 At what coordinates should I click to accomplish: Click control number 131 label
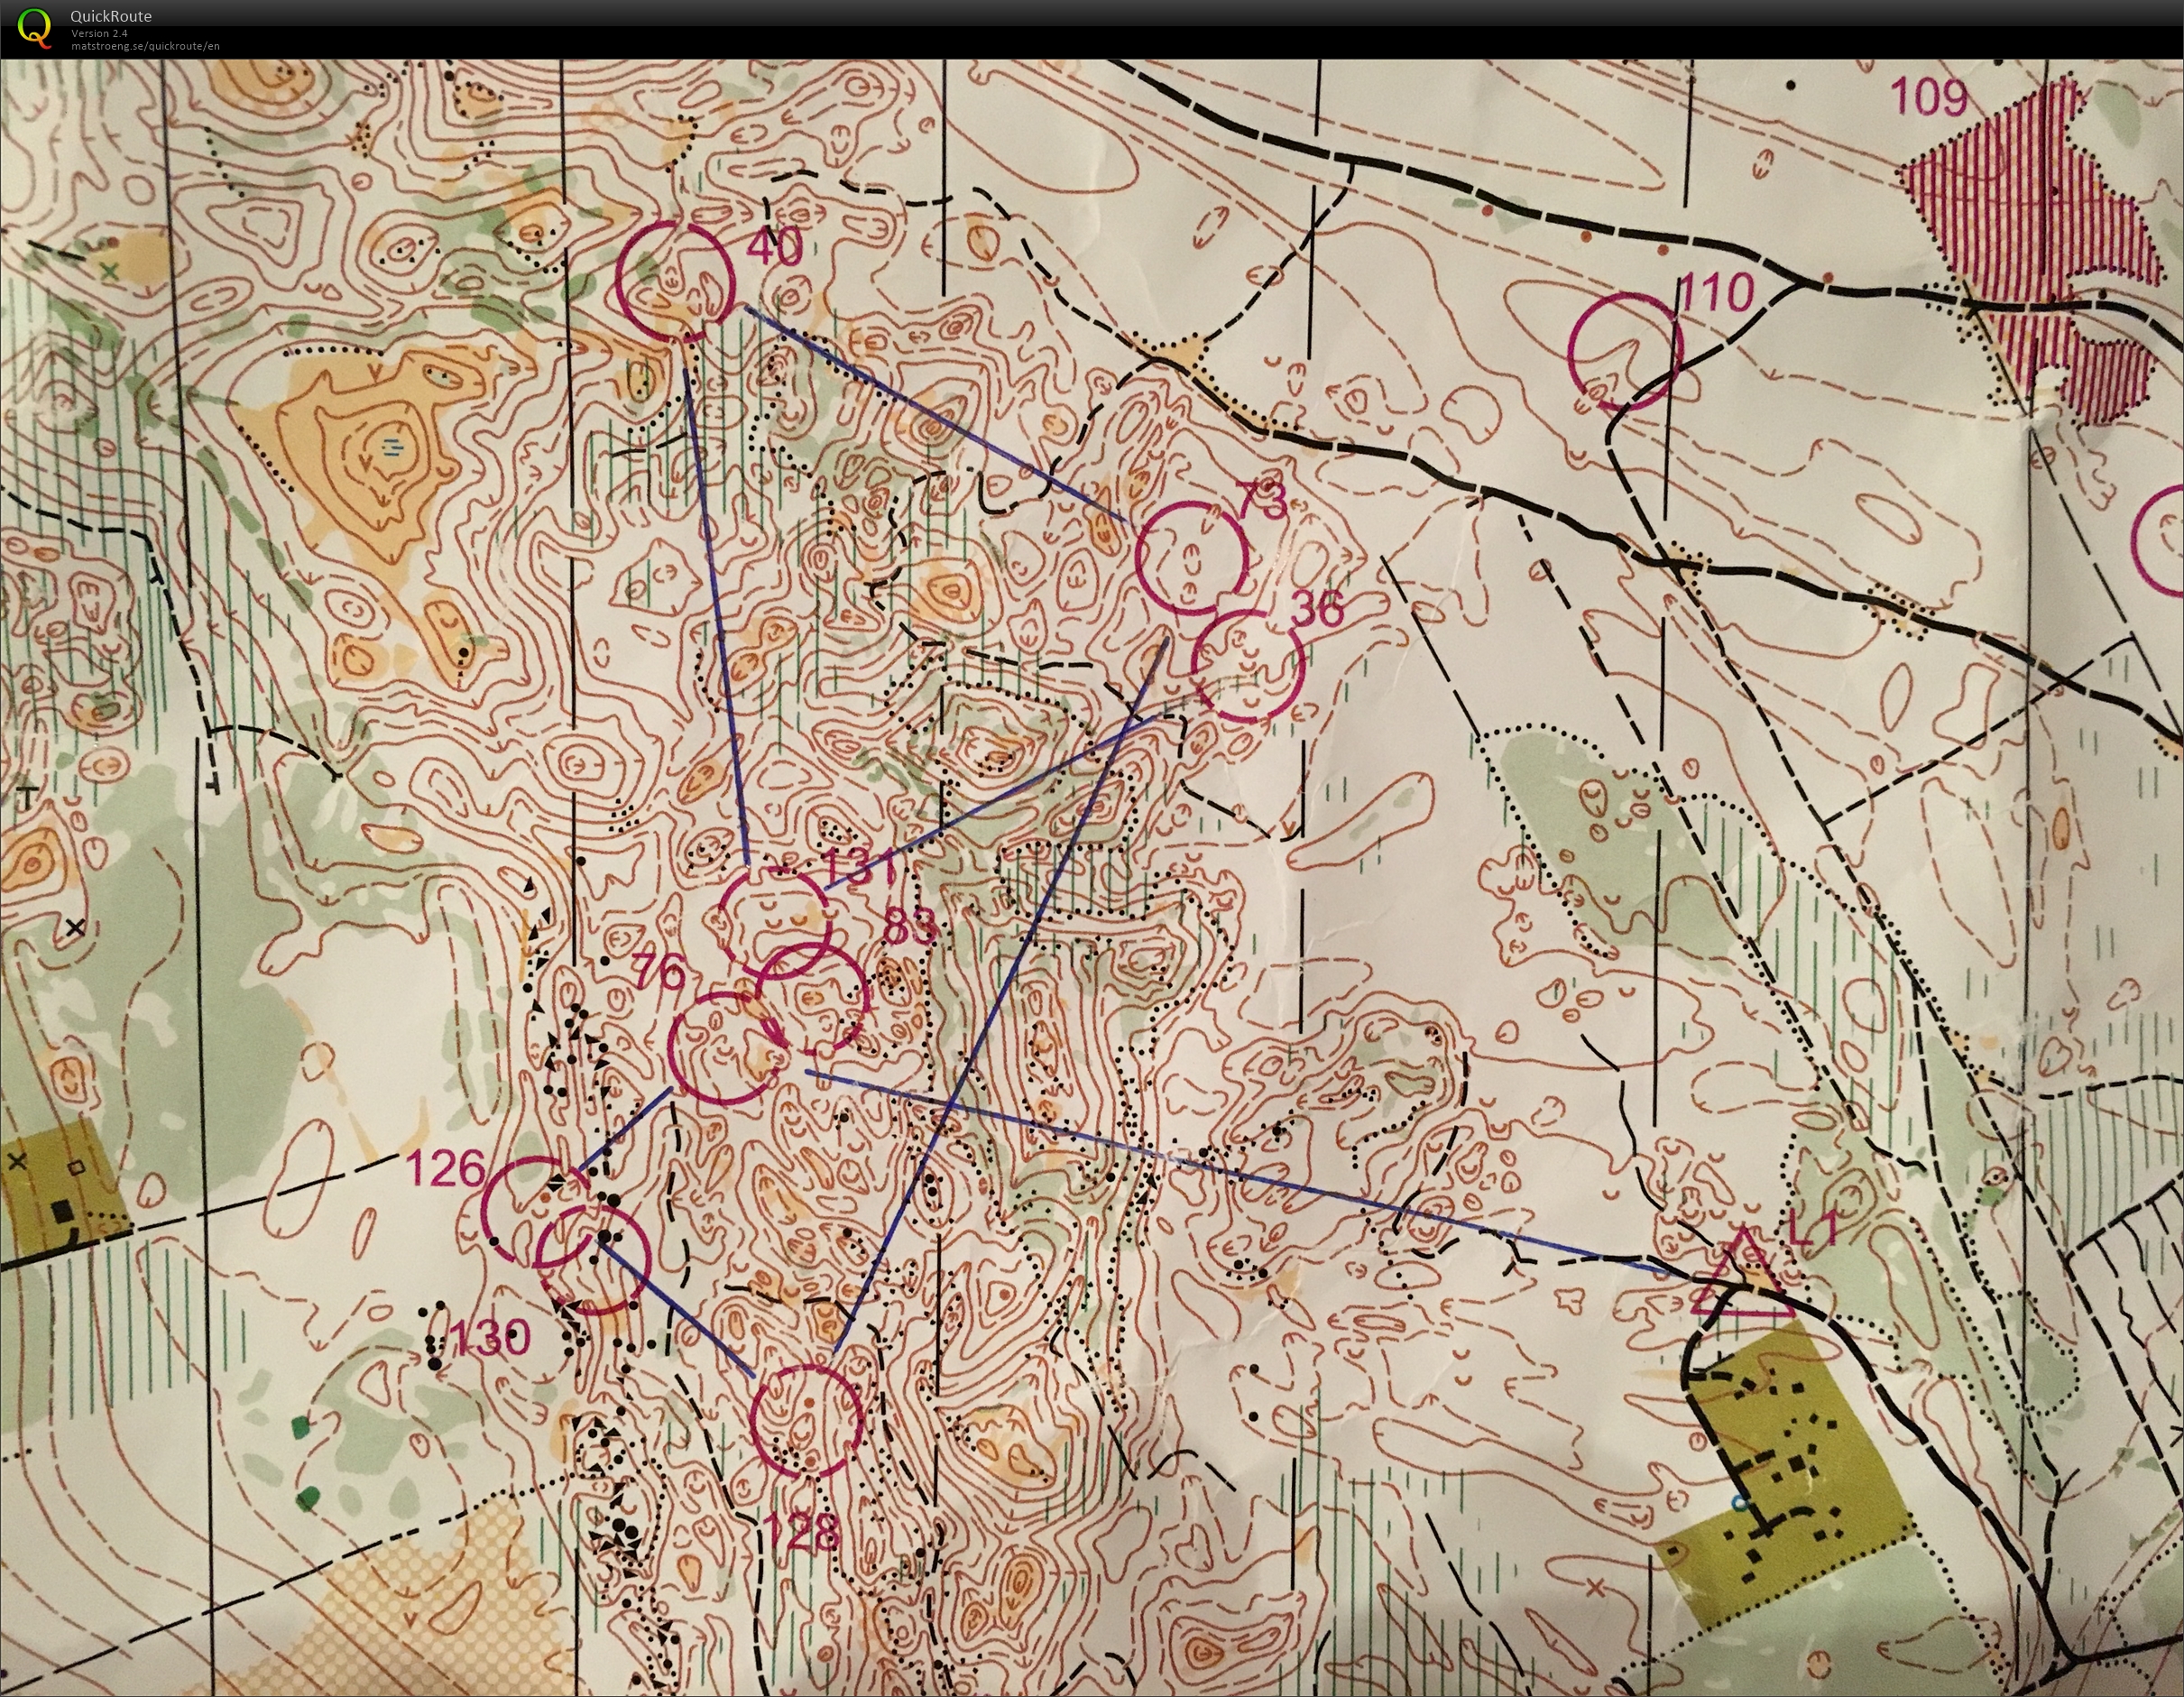pos(861,867)
